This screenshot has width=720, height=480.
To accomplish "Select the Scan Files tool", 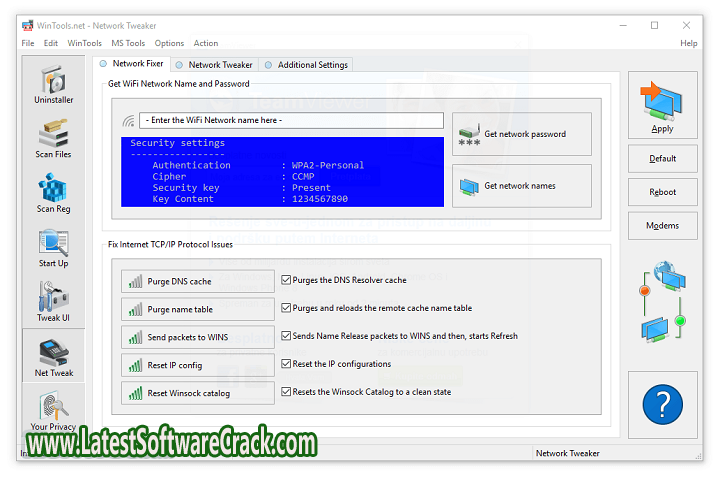I will pyautogui.click(x=53, y=139).
